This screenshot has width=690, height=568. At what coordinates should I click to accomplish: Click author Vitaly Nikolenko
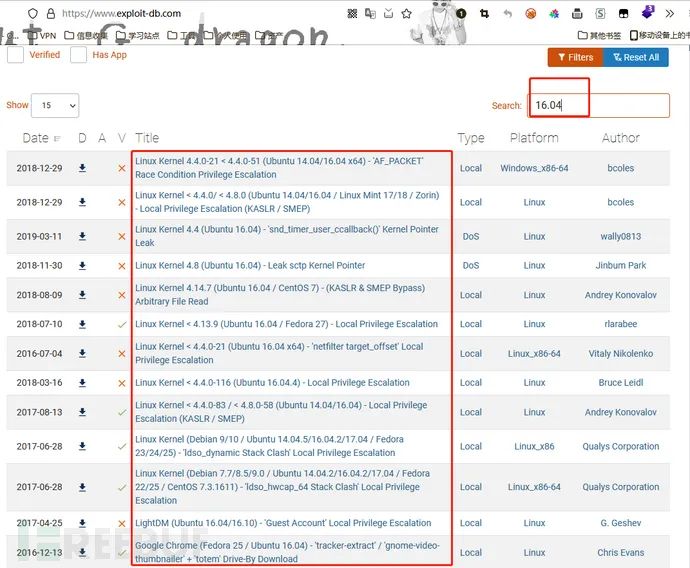tap(621, 353)
